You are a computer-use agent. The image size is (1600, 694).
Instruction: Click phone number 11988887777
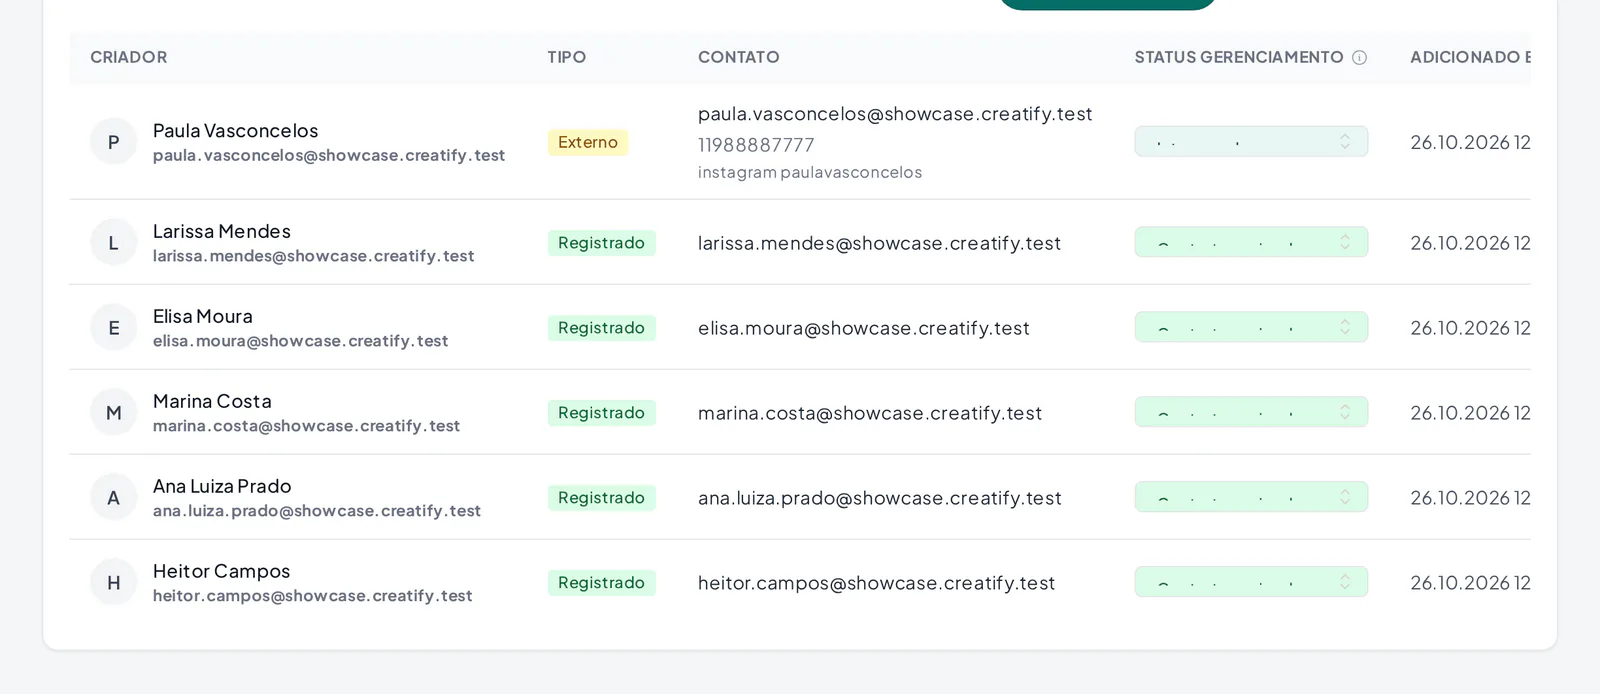pyautogui.click(x=756, y=145)
